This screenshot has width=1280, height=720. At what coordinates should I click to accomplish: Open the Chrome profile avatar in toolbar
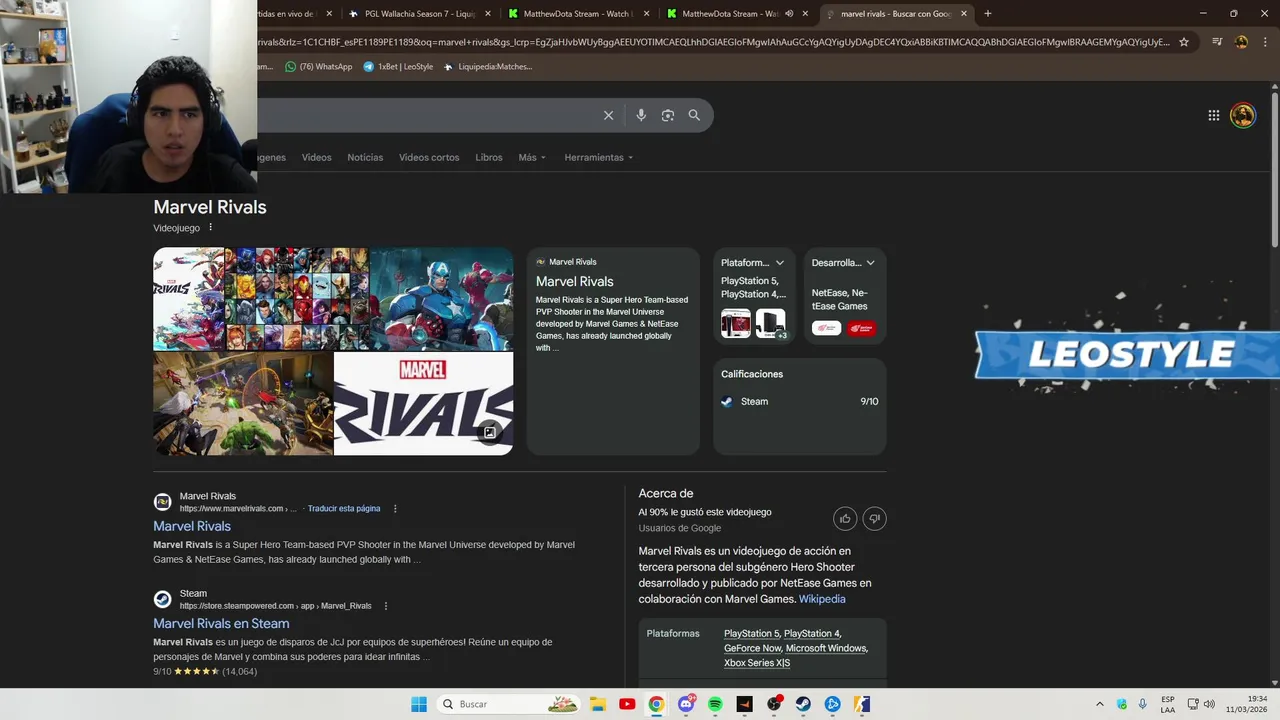point(1241,42)
